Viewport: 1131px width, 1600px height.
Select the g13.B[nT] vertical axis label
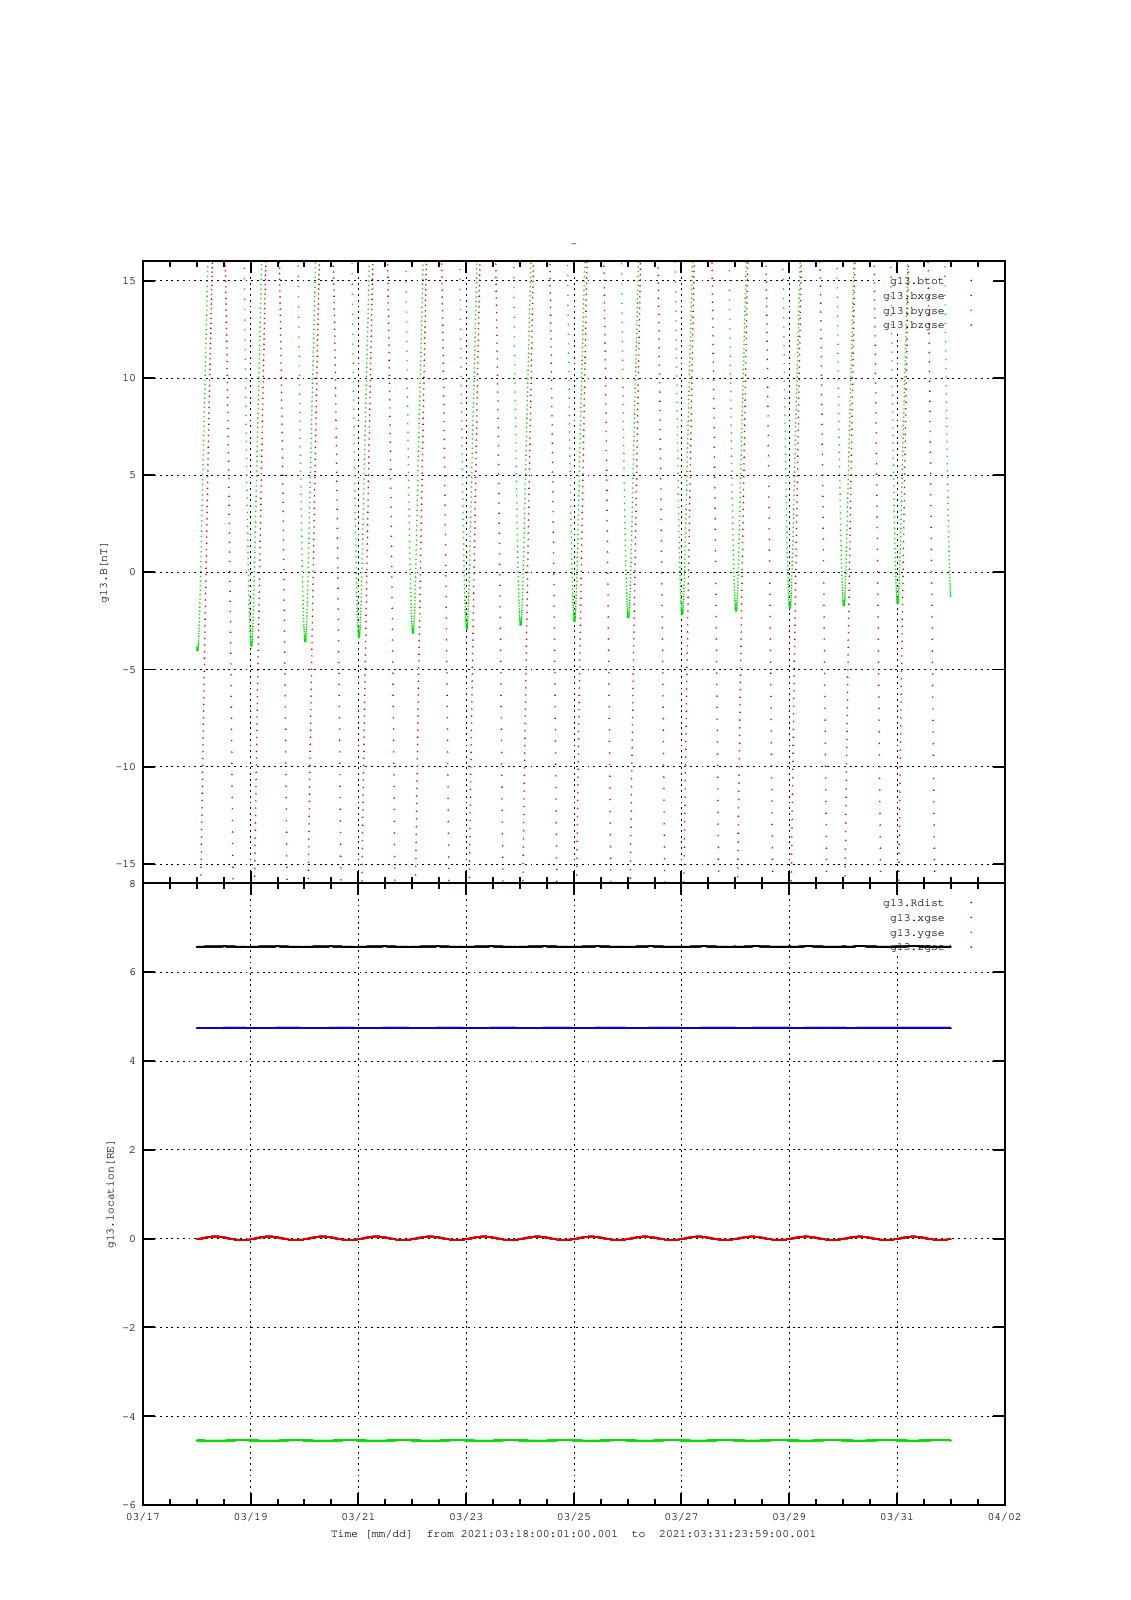point(104,572)
